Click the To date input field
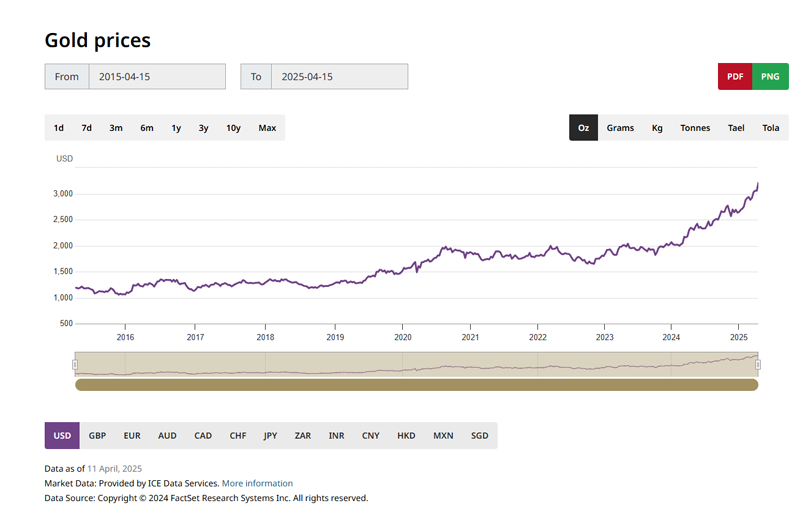 click(x=338, y=76)
